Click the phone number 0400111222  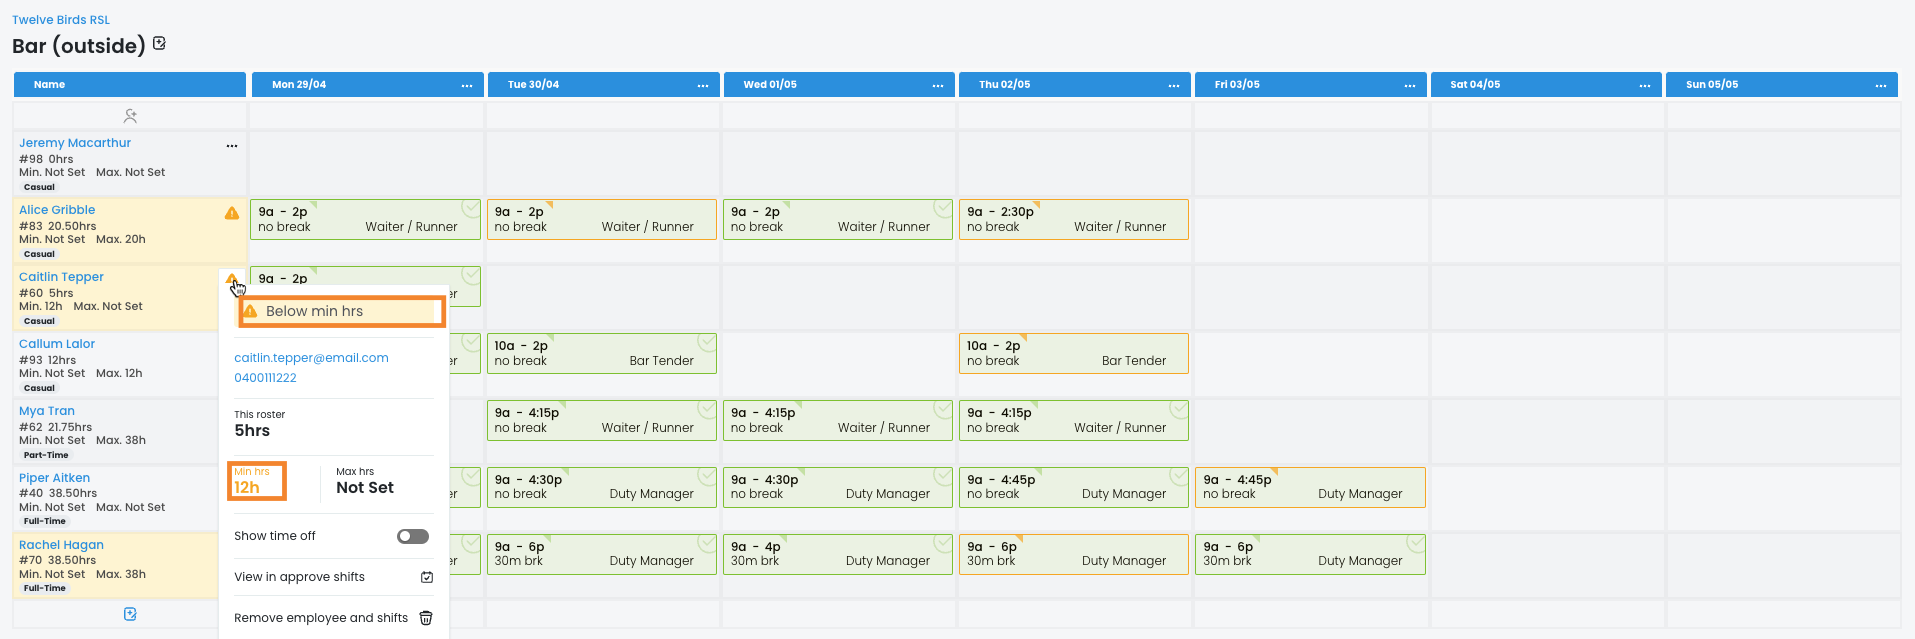coord(265,378)
